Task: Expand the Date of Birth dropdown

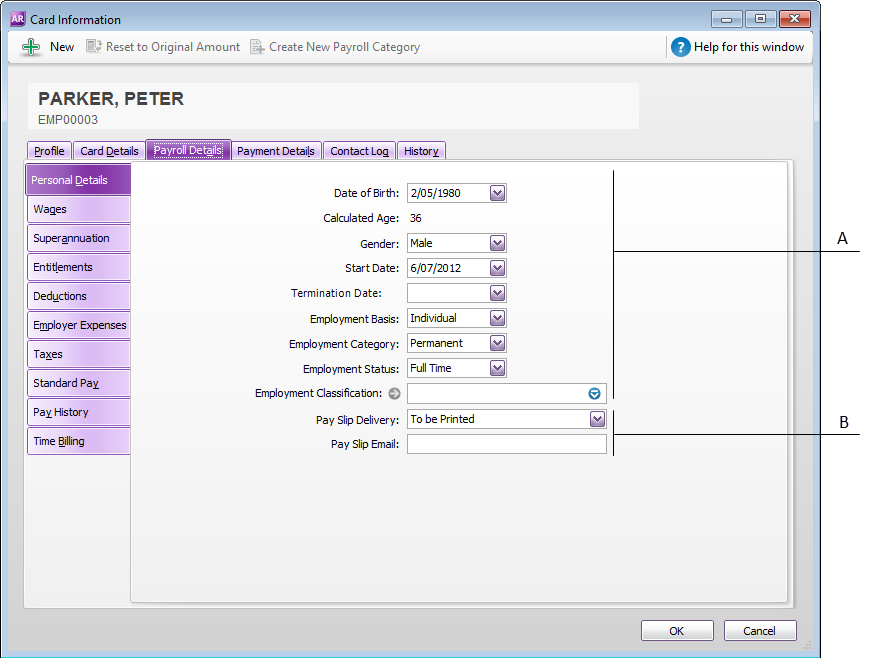Action: [x=498, y=193]
